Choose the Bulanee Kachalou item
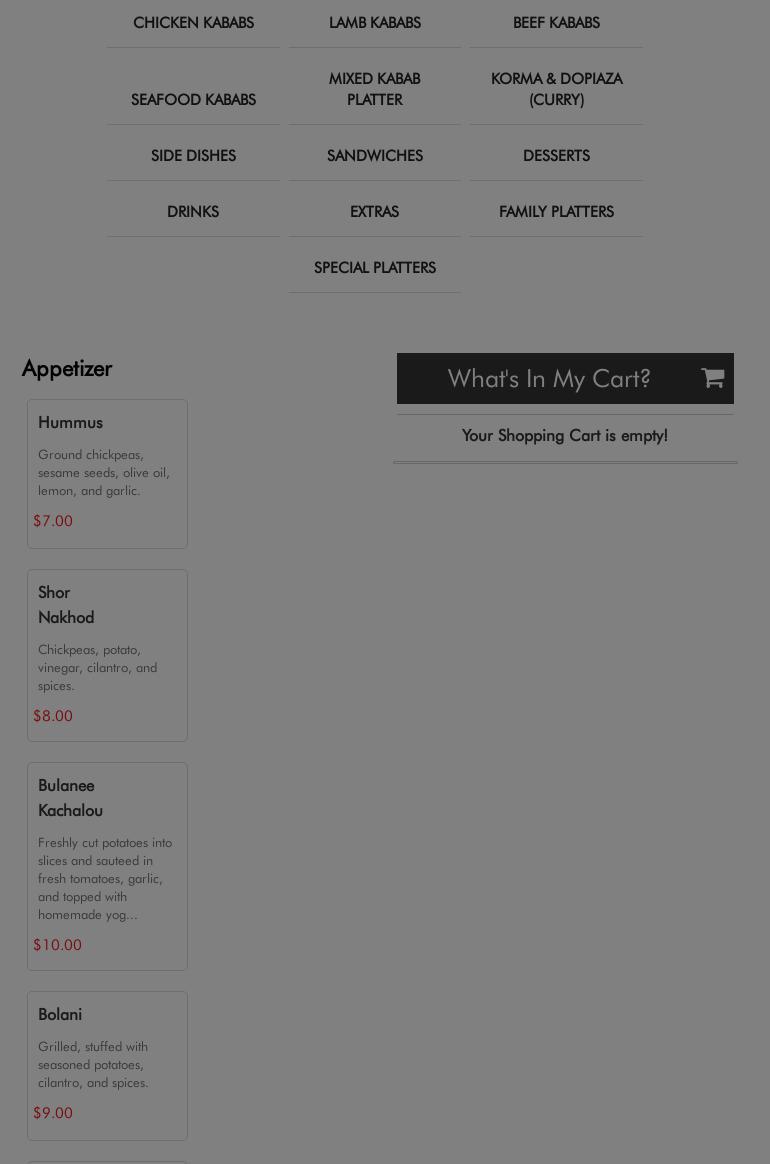 pyautogui.click(x=107, y=866)
